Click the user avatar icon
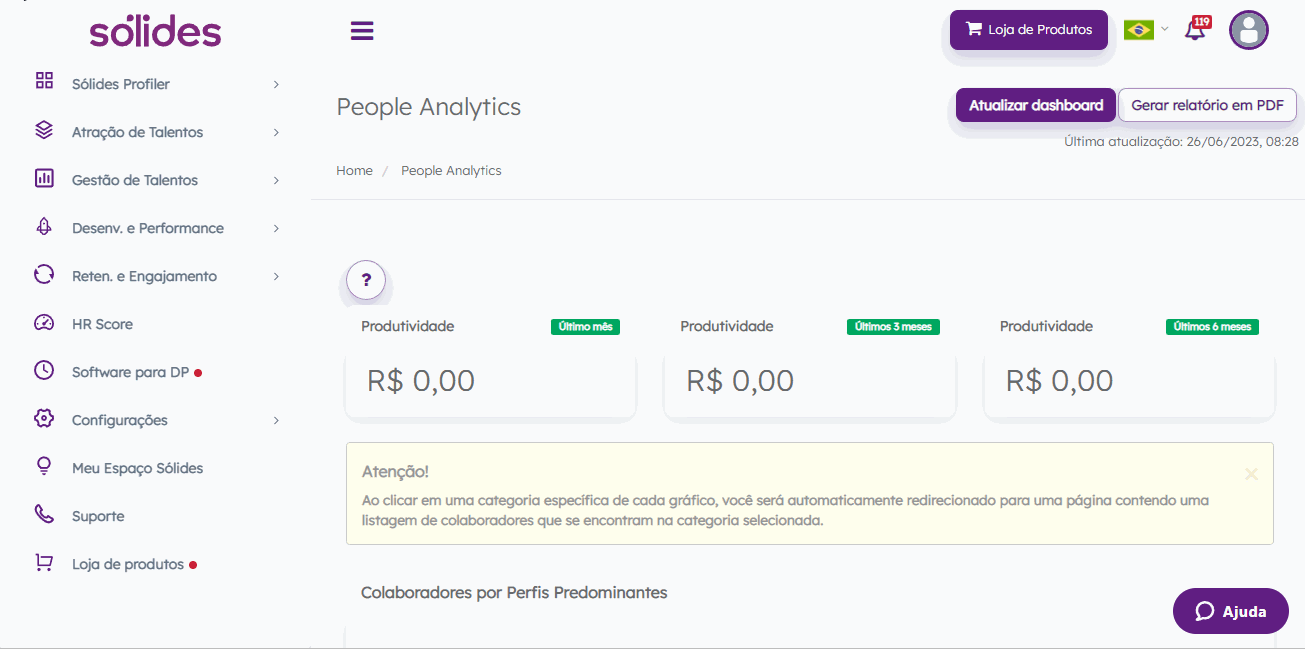Image resolution: width=1305 pixels, height=649 pixels. 1248,30
